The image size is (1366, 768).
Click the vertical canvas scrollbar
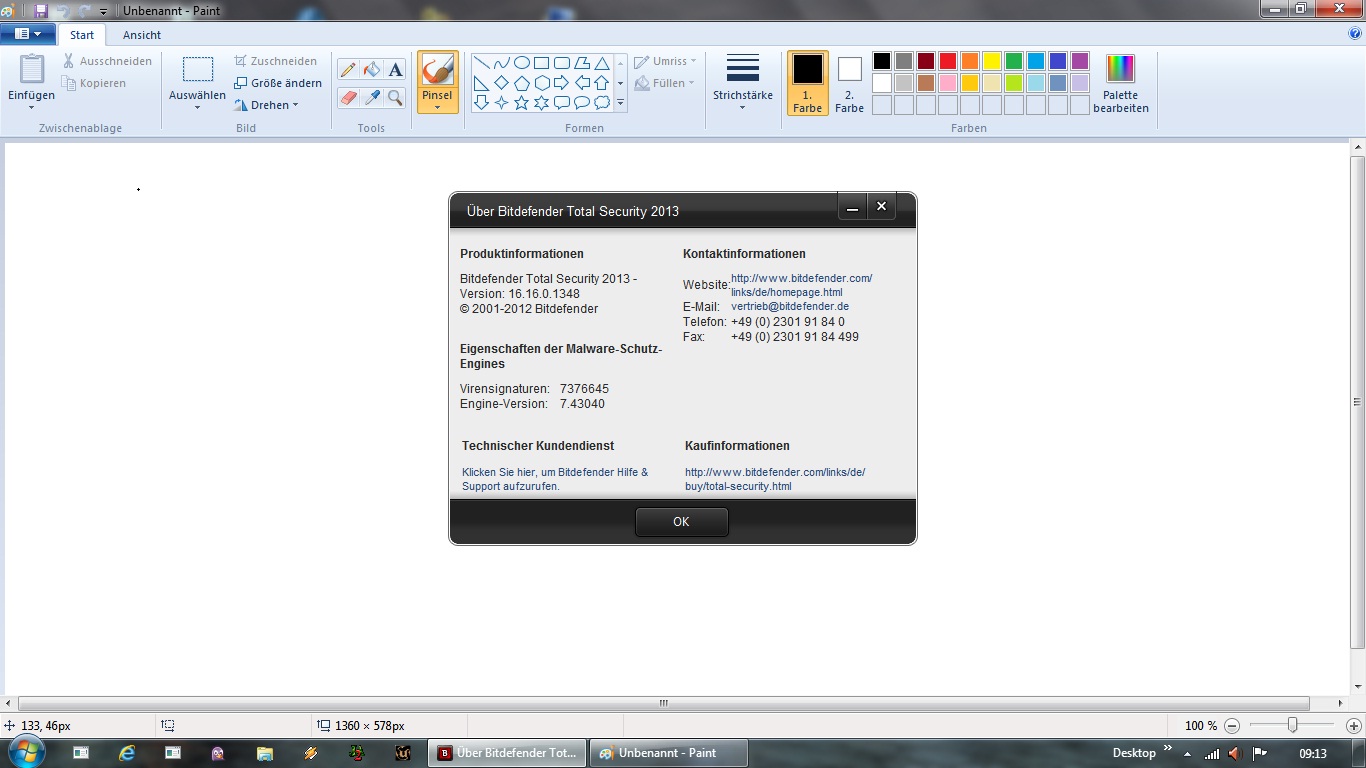tap(1357, 402)
